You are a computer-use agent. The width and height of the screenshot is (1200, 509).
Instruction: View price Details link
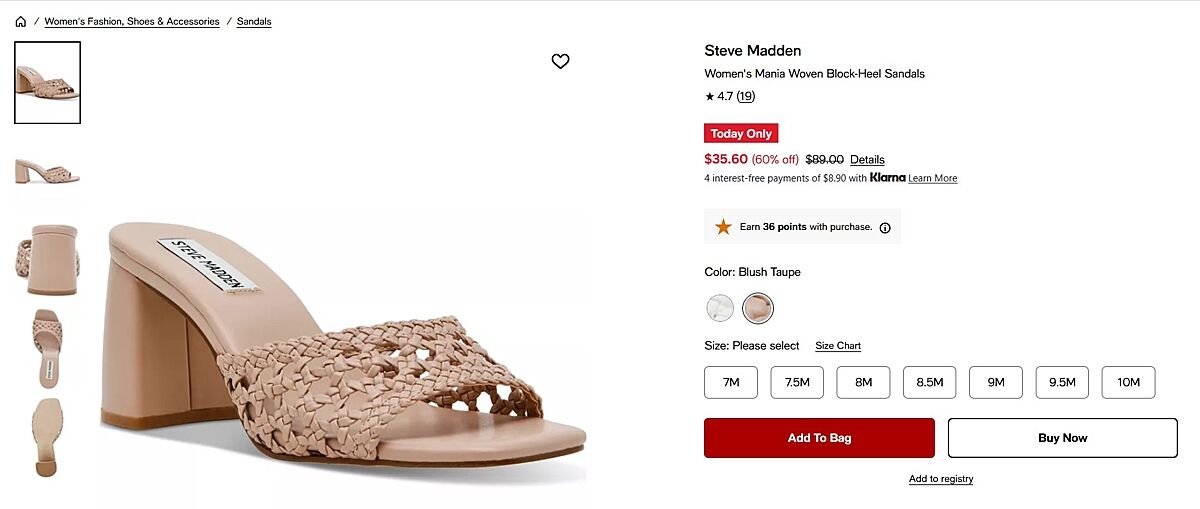tap(867, 159)
